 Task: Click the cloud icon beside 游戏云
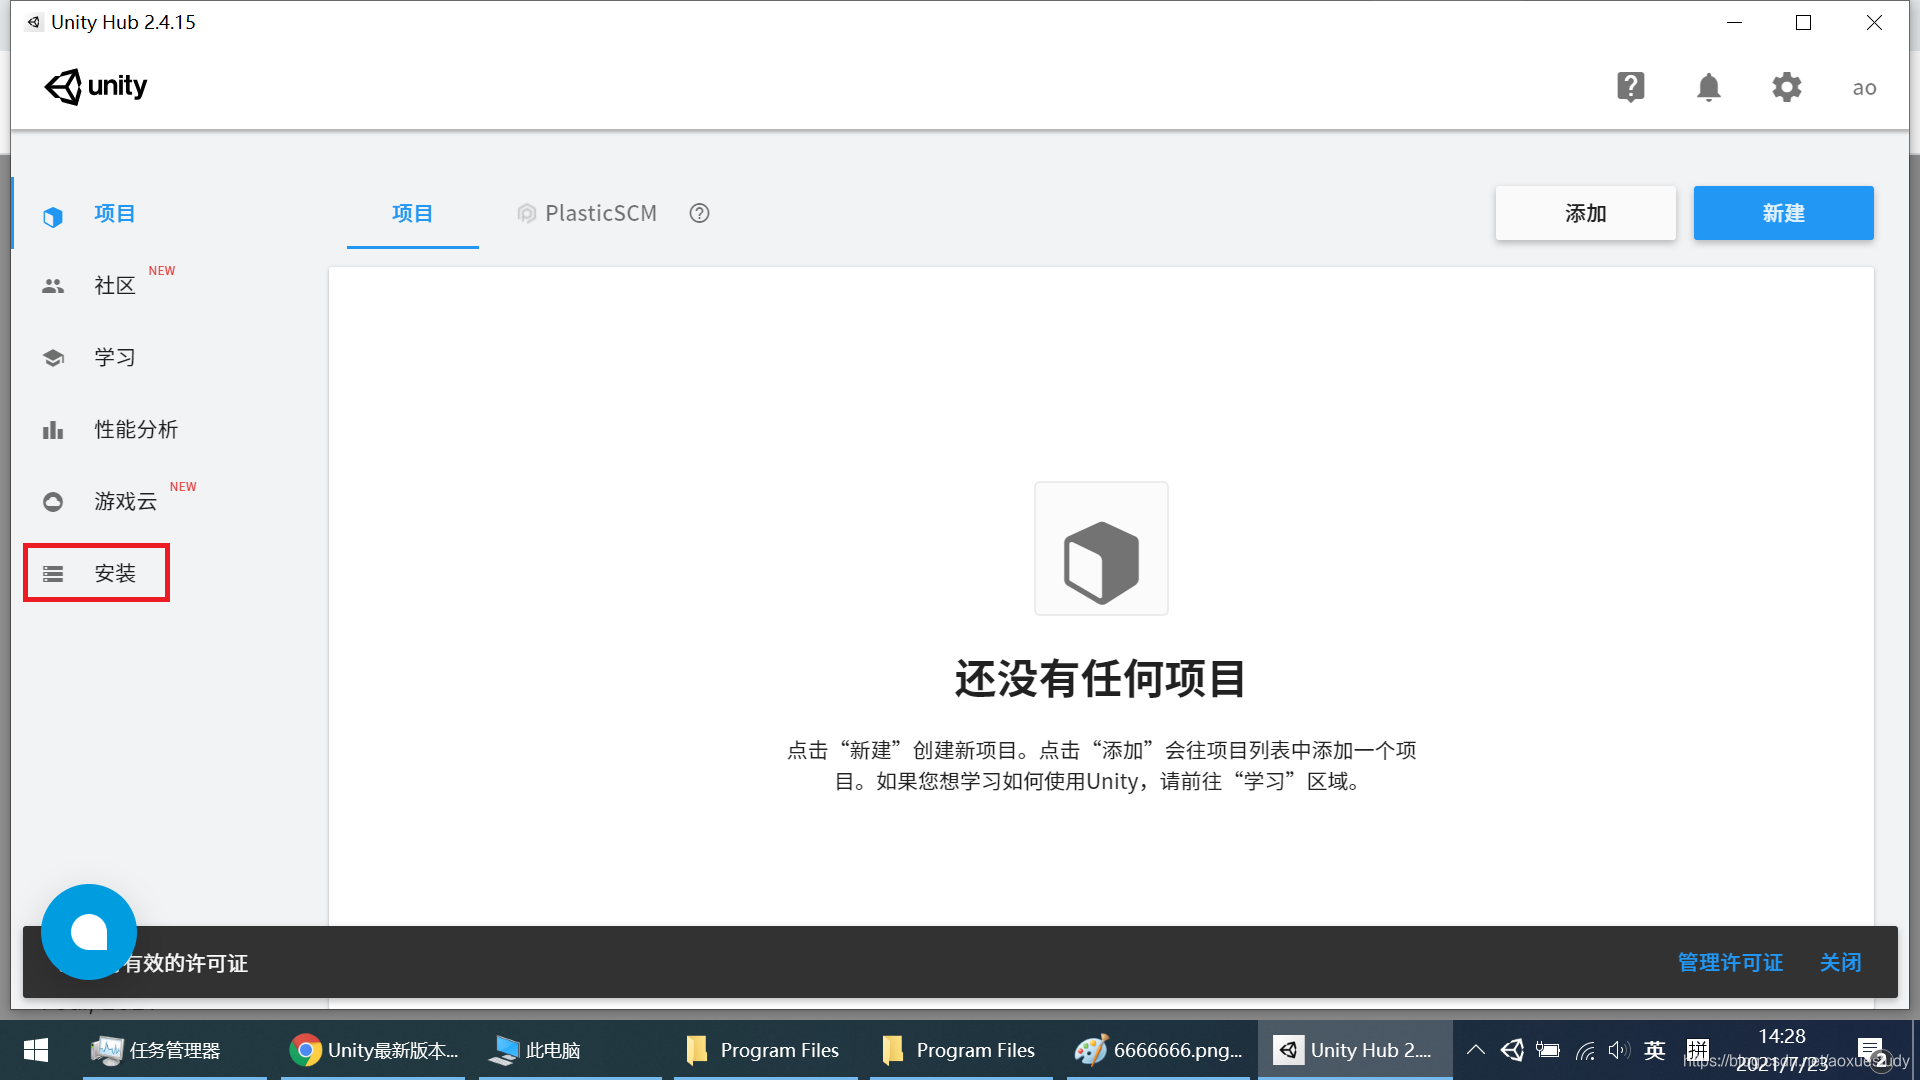tap(53, 502)
